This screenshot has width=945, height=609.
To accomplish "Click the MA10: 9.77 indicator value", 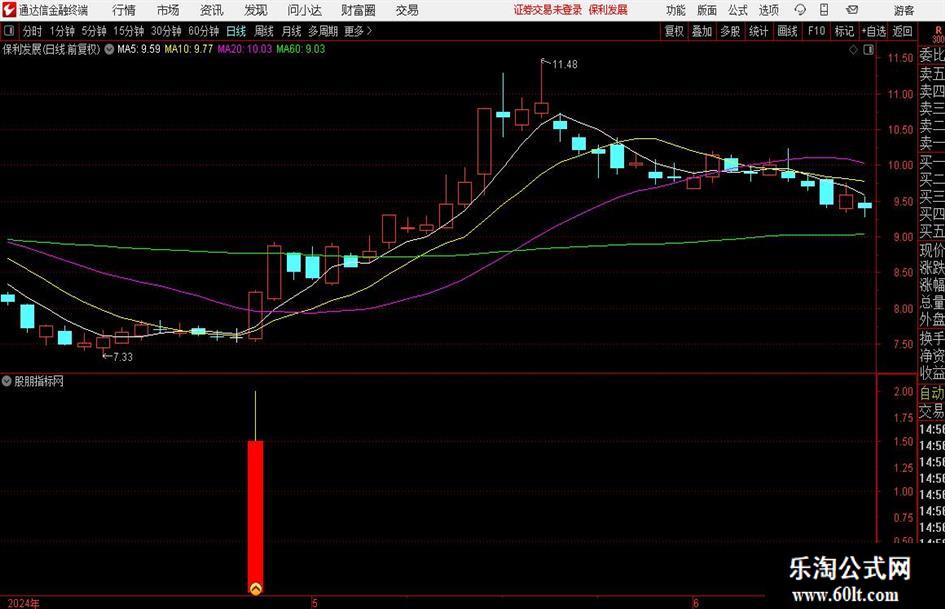I will pyautogui.click(x=189, y=49).
